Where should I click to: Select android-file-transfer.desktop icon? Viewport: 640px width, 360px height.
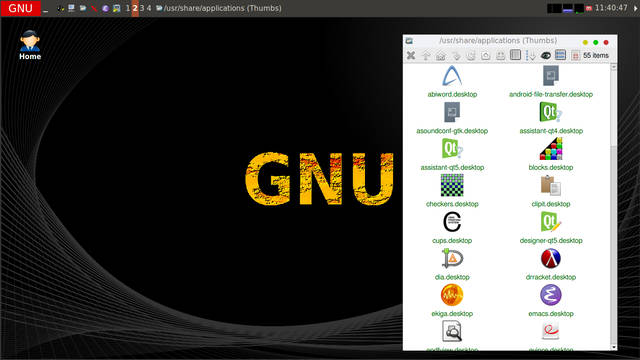(551, 76)
